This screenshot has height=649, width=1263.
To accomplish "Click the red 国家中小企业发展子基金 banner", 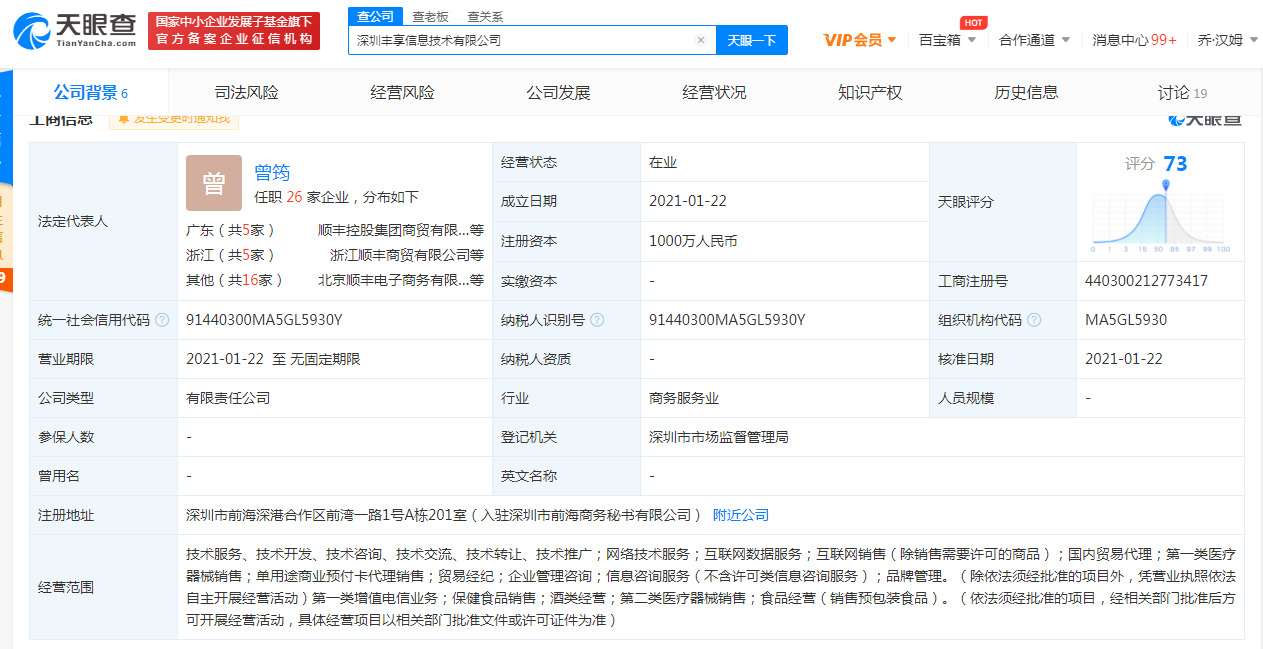I will (234, 31).
